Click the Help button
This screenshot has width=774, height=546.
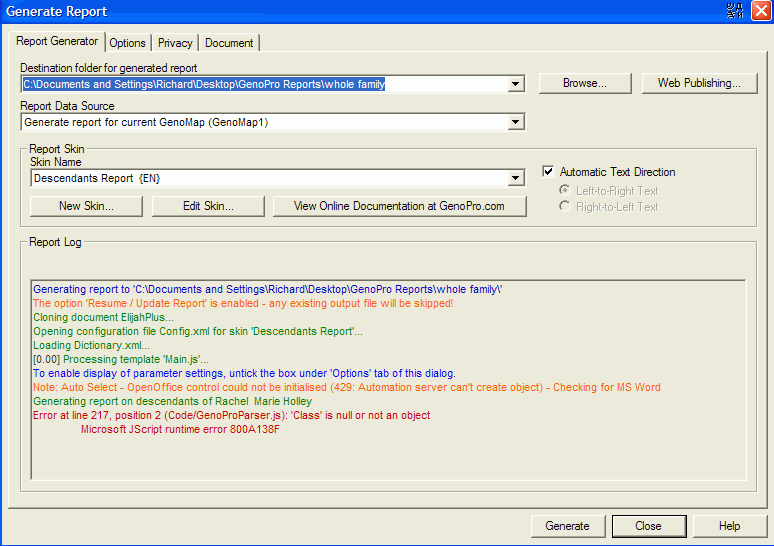(729, 526)
